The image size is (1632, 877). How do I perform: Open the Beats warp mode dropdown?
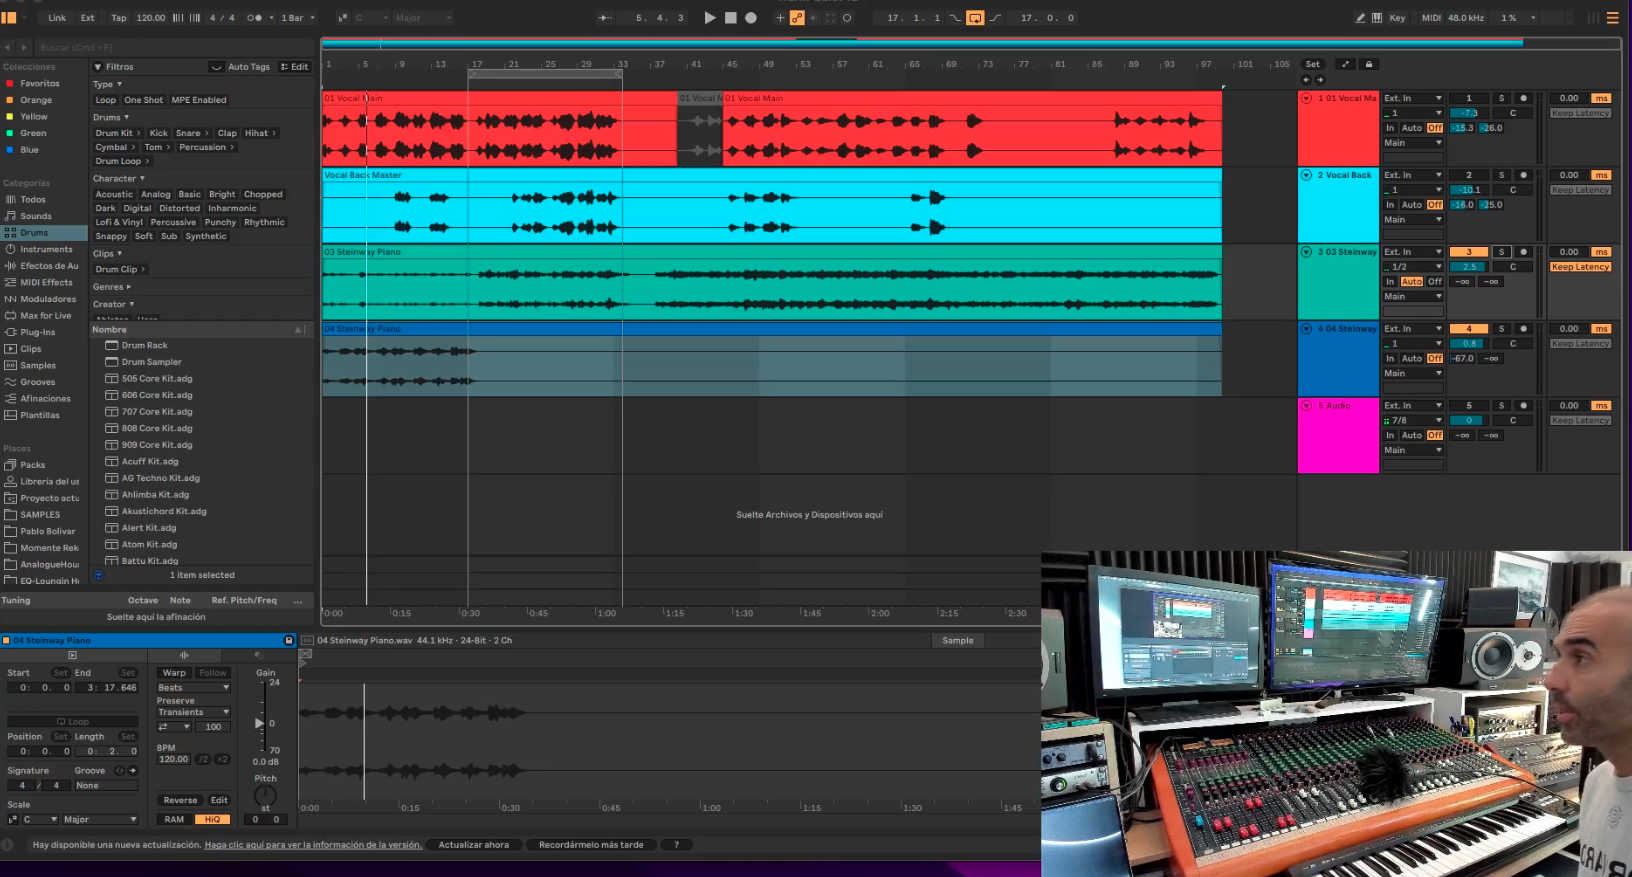pos(193,688)
